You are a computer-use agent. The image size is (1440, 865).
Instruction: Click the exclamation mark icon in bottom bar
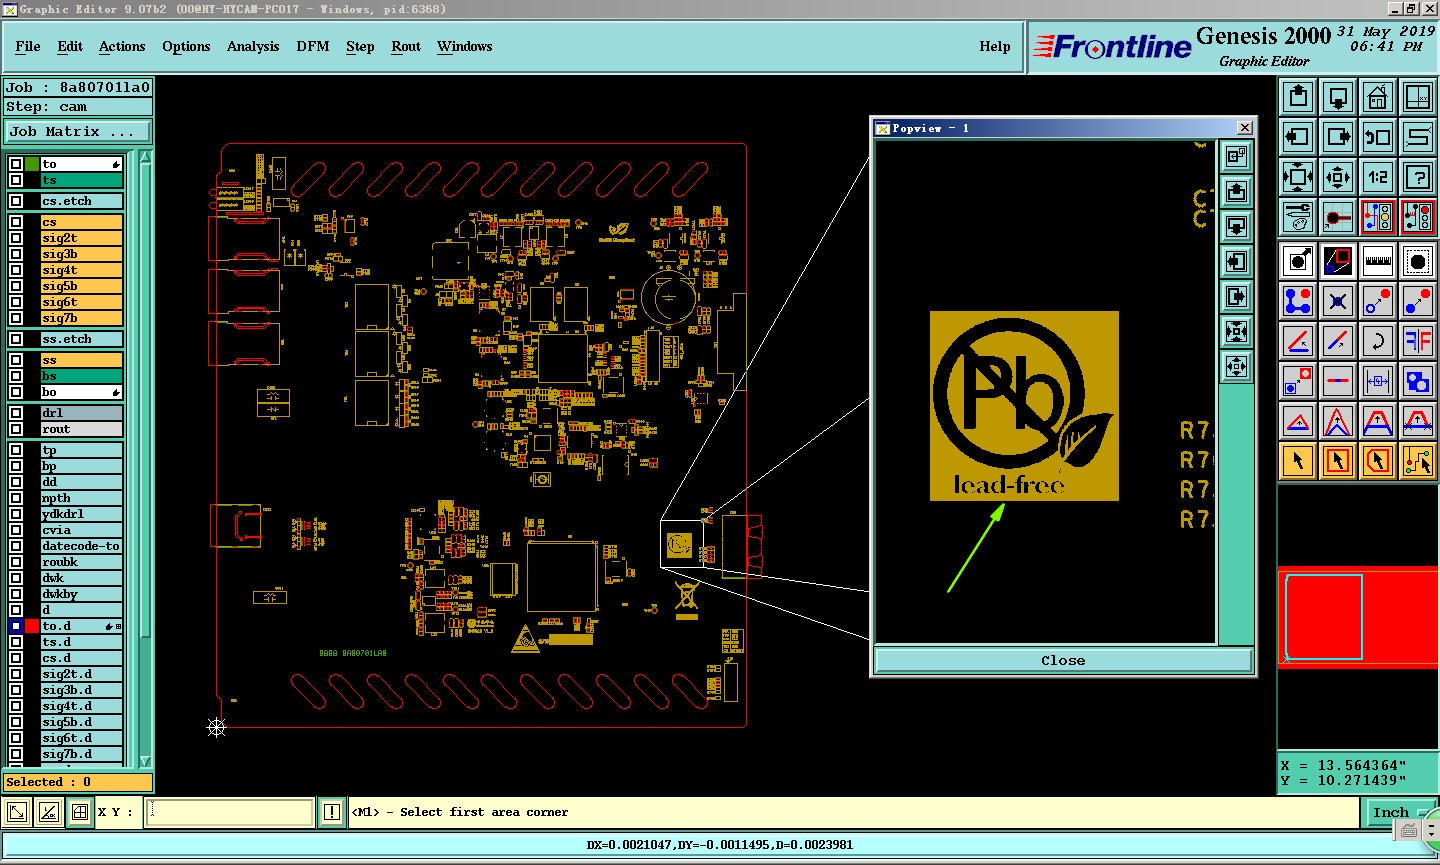(332, 812)
